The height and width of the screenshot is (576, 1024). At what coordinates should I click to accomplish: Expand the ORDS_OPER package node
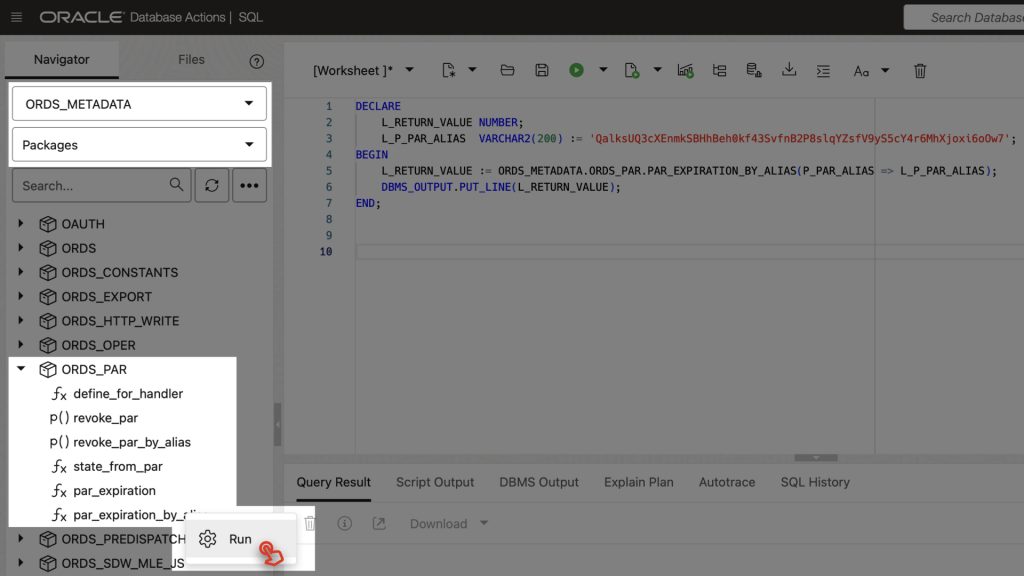[21, 345]
